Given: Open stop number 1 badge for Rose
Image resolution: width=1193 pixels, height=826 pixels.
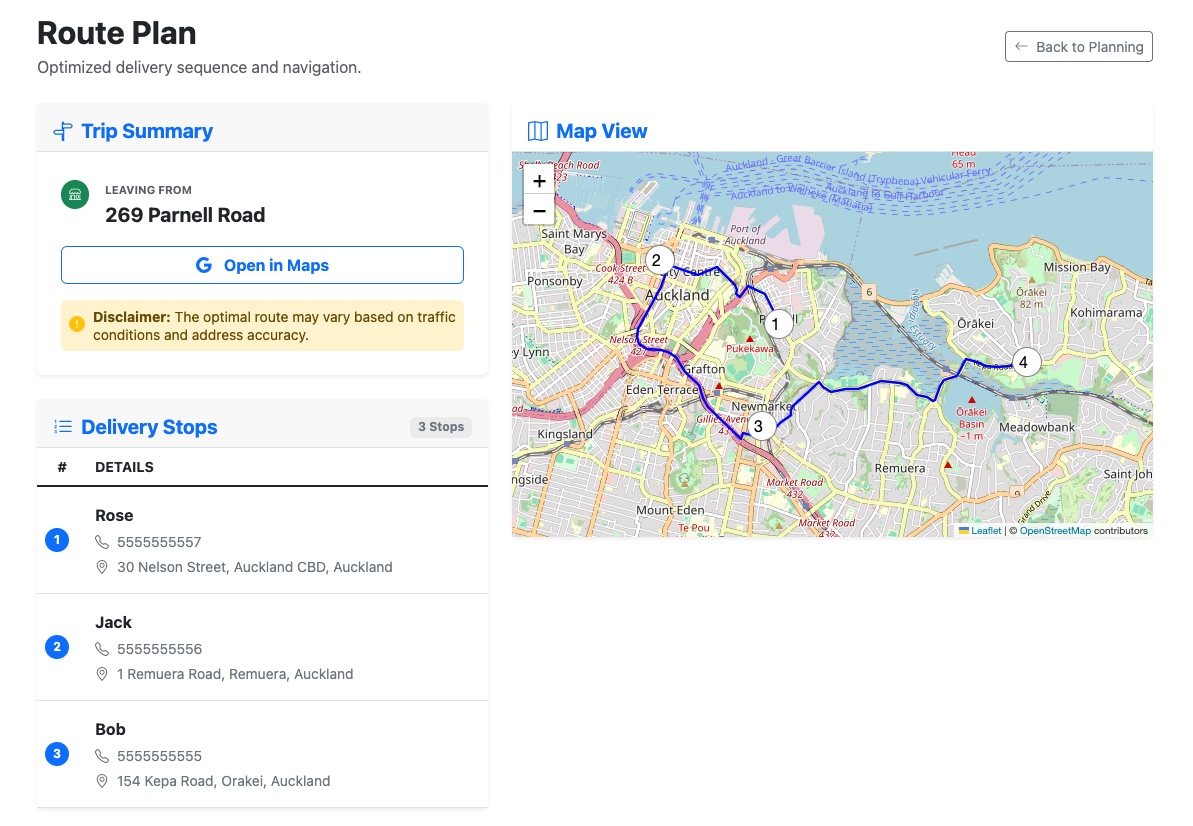Looking at the screenshot, I should point(57,540).
